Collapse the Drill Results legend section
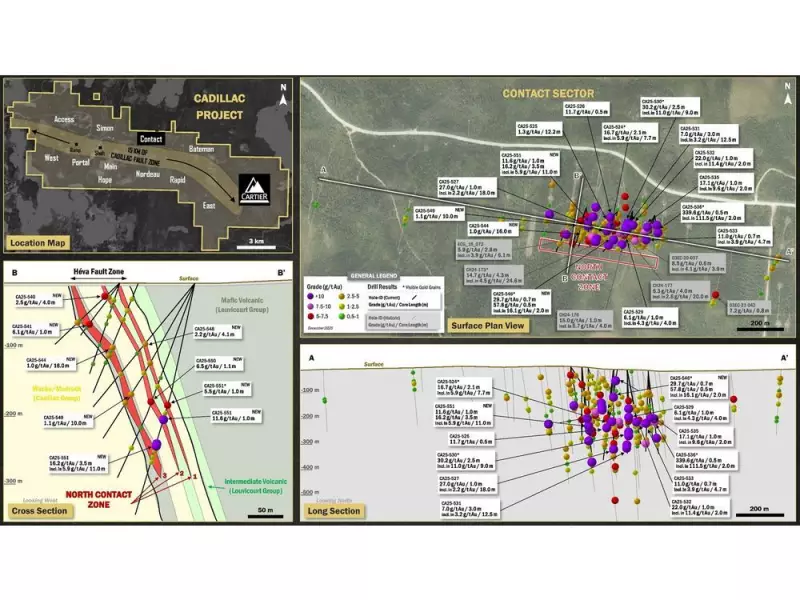 pyautogui.click(x=382, y=286)
